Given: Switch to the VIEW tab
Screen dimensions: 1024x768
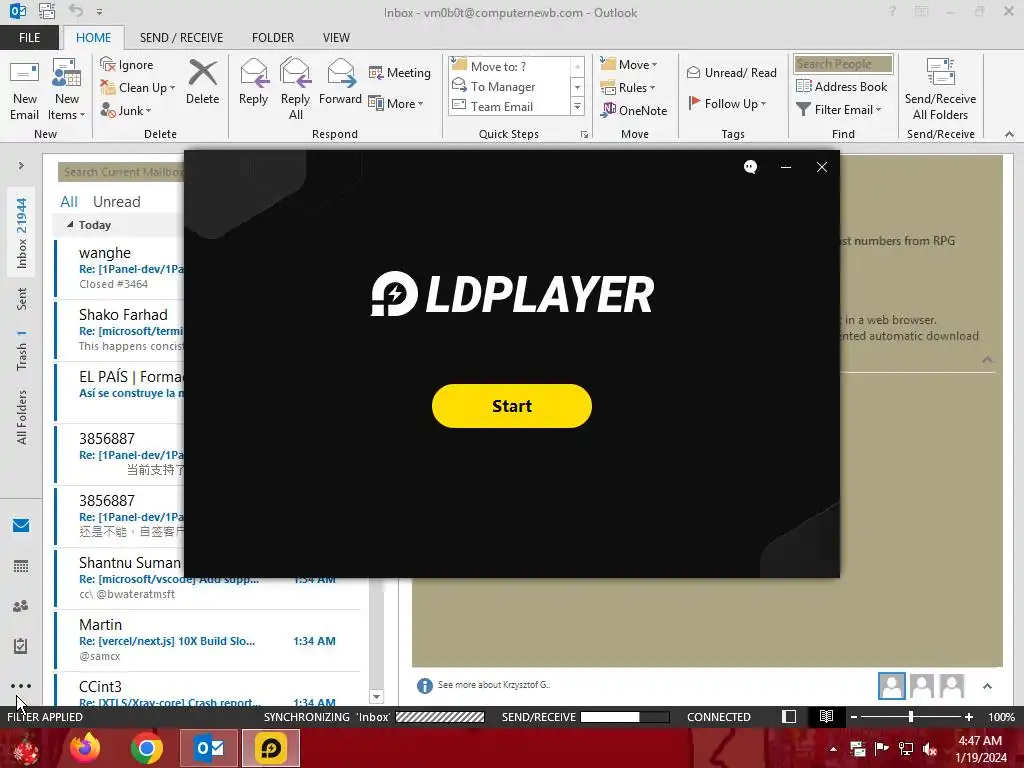Looking at the screenshot, I should coord(336,38).
